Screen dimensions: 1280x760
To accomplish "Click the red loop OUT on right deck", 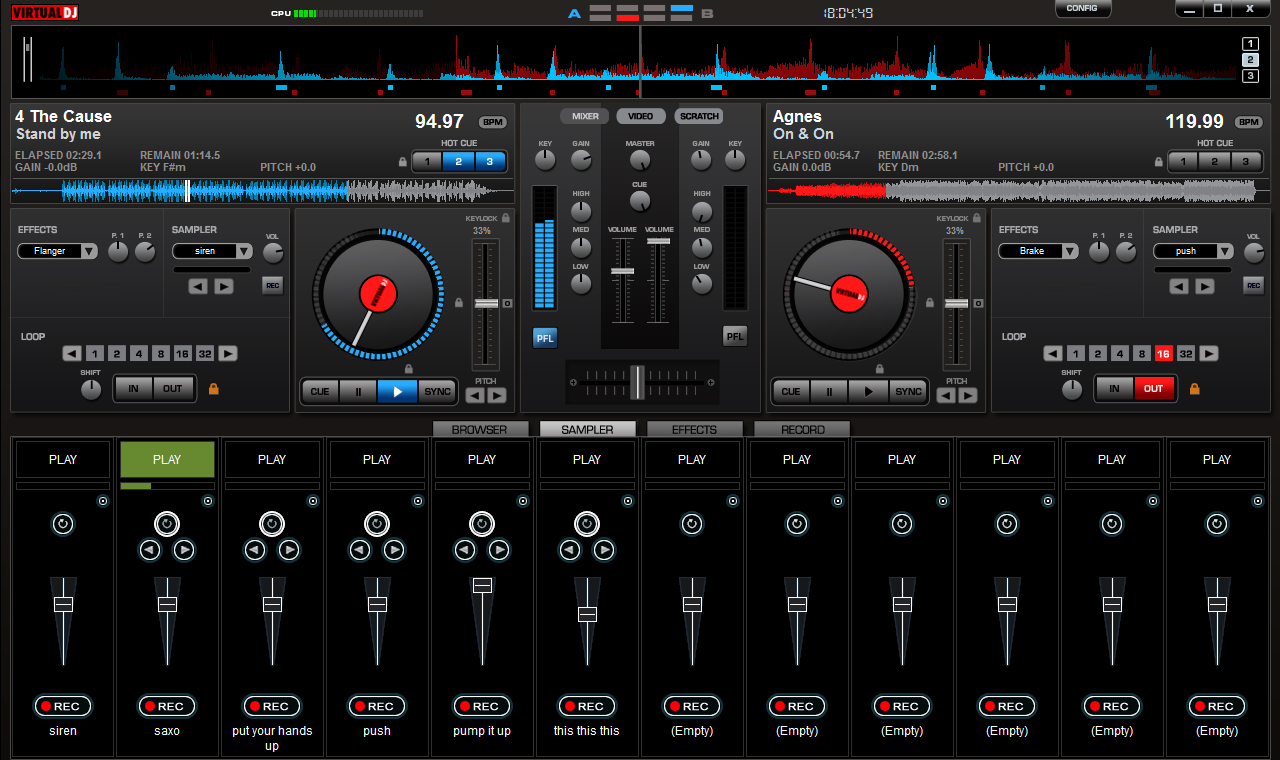I will 1153,388.
